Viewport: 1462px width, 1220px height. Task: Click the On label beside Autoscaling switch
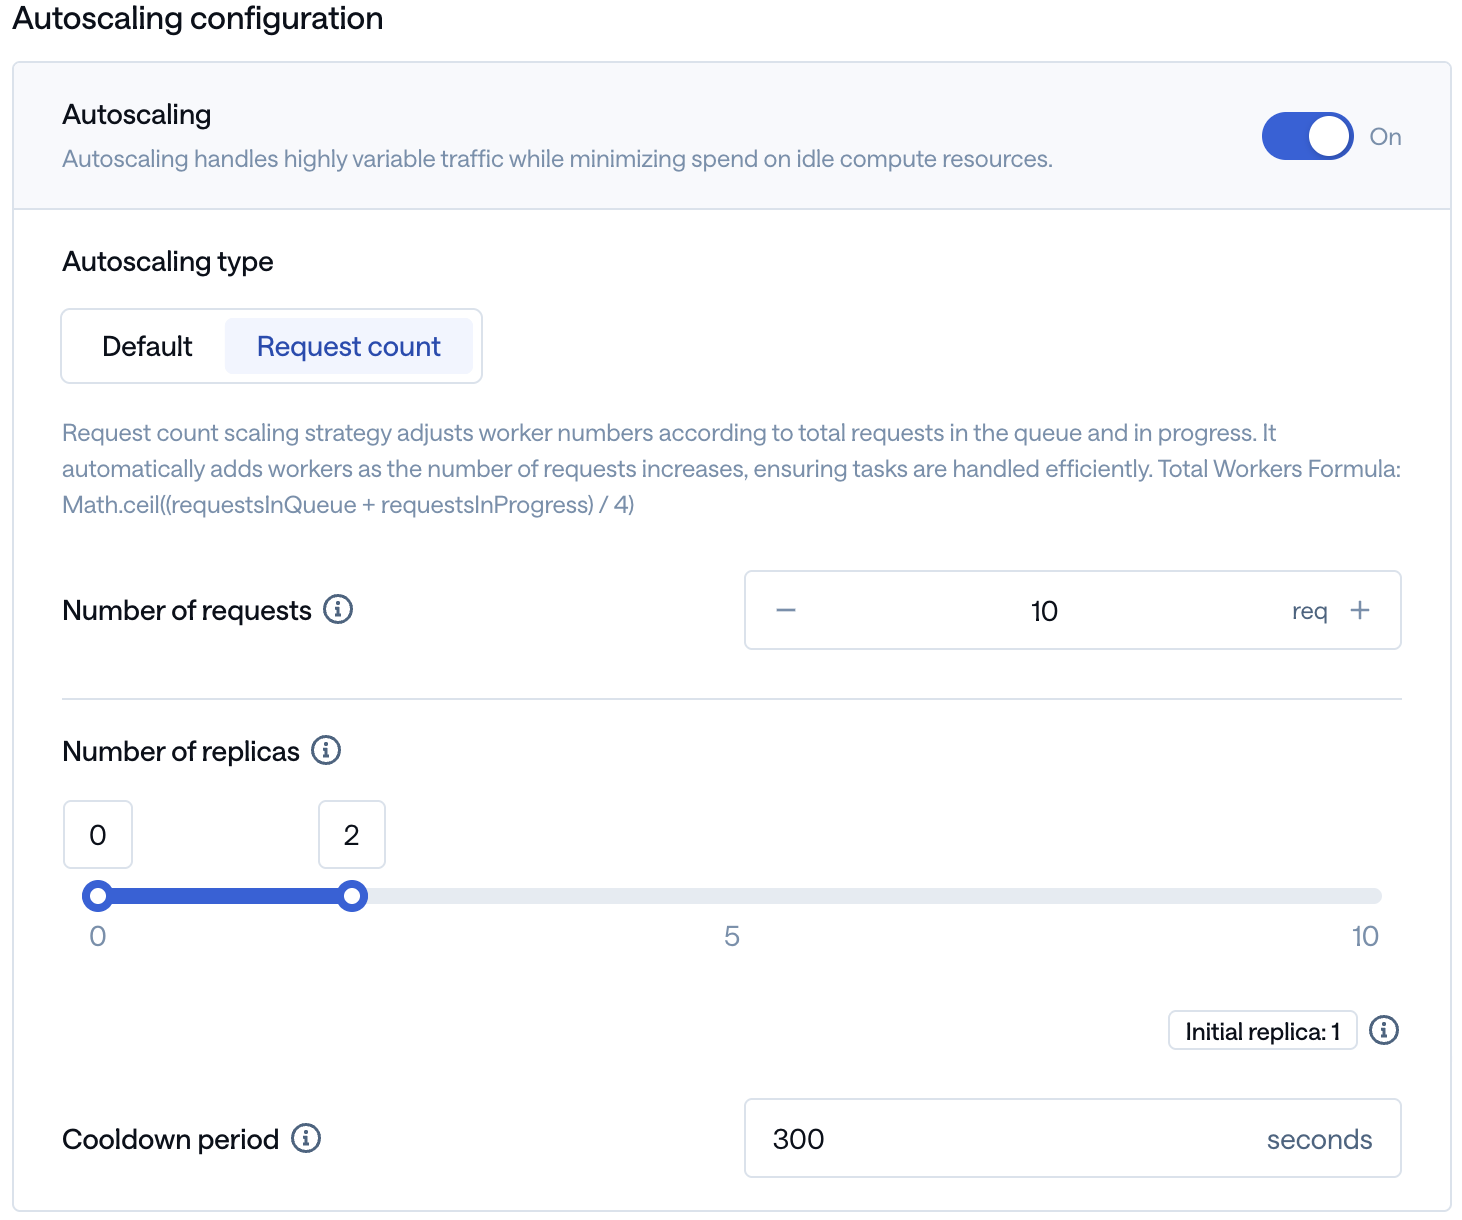(x=1385, y=137)
